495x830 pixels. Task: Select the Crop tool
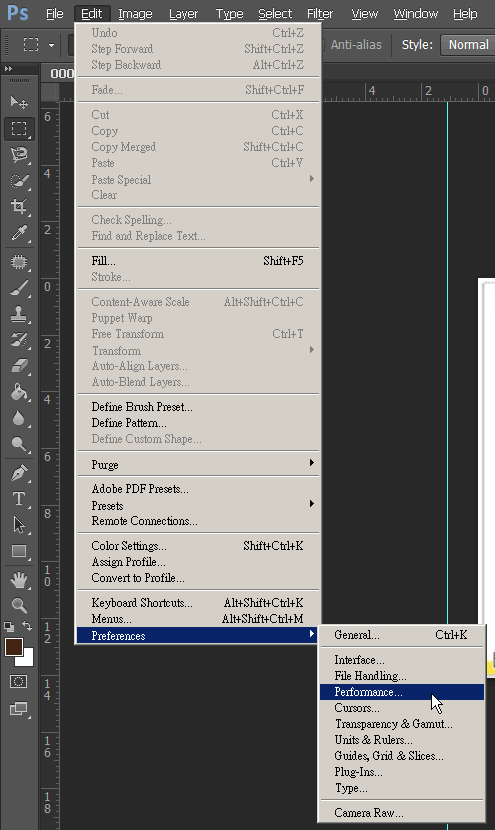click(x=19, y=206)
